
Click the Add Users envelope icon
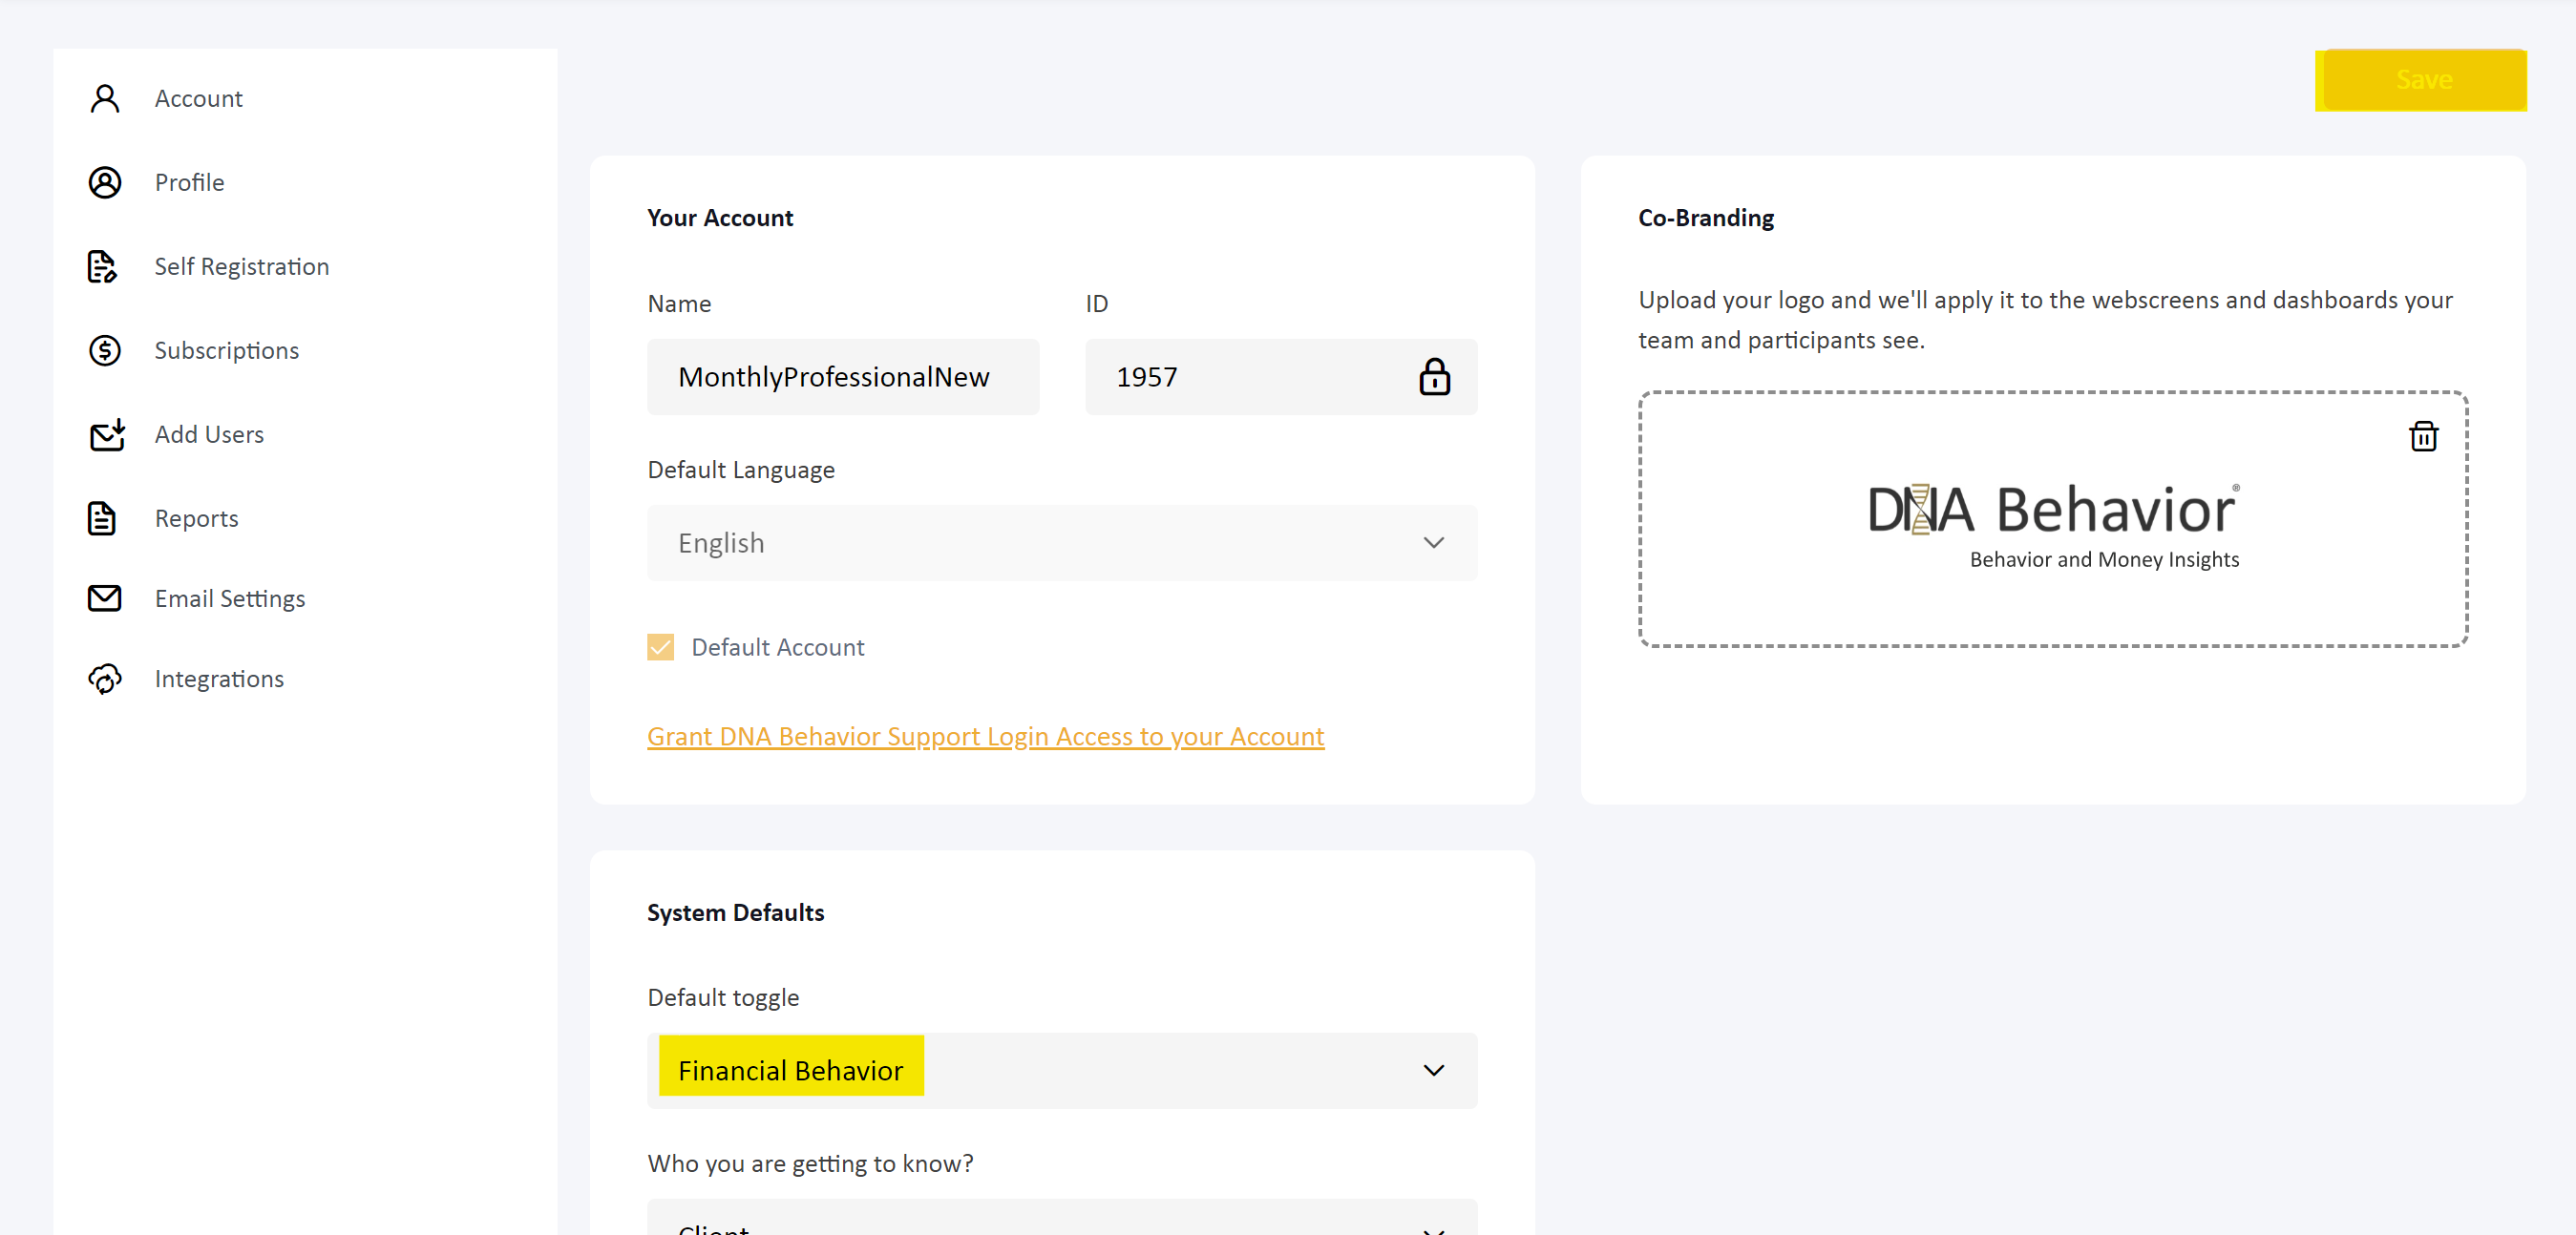coord(107,434)
